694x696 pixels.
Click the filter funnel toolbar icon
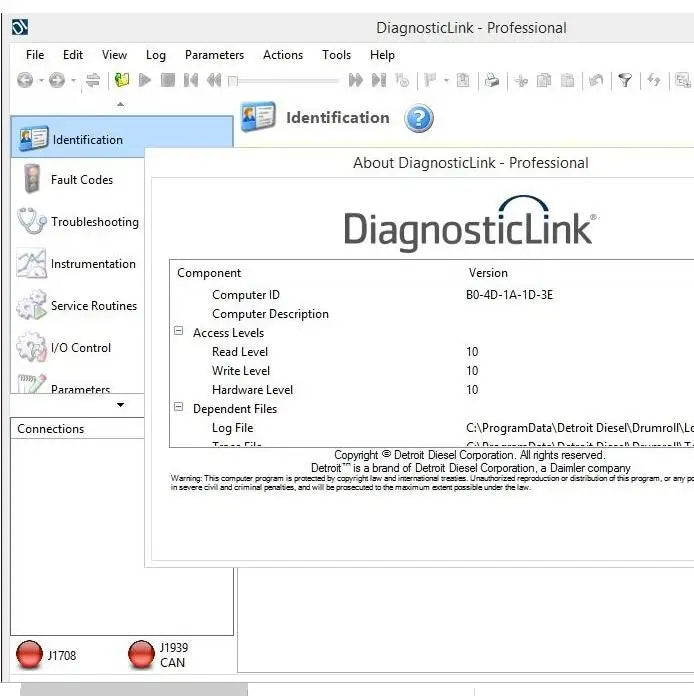coord(625,81)
